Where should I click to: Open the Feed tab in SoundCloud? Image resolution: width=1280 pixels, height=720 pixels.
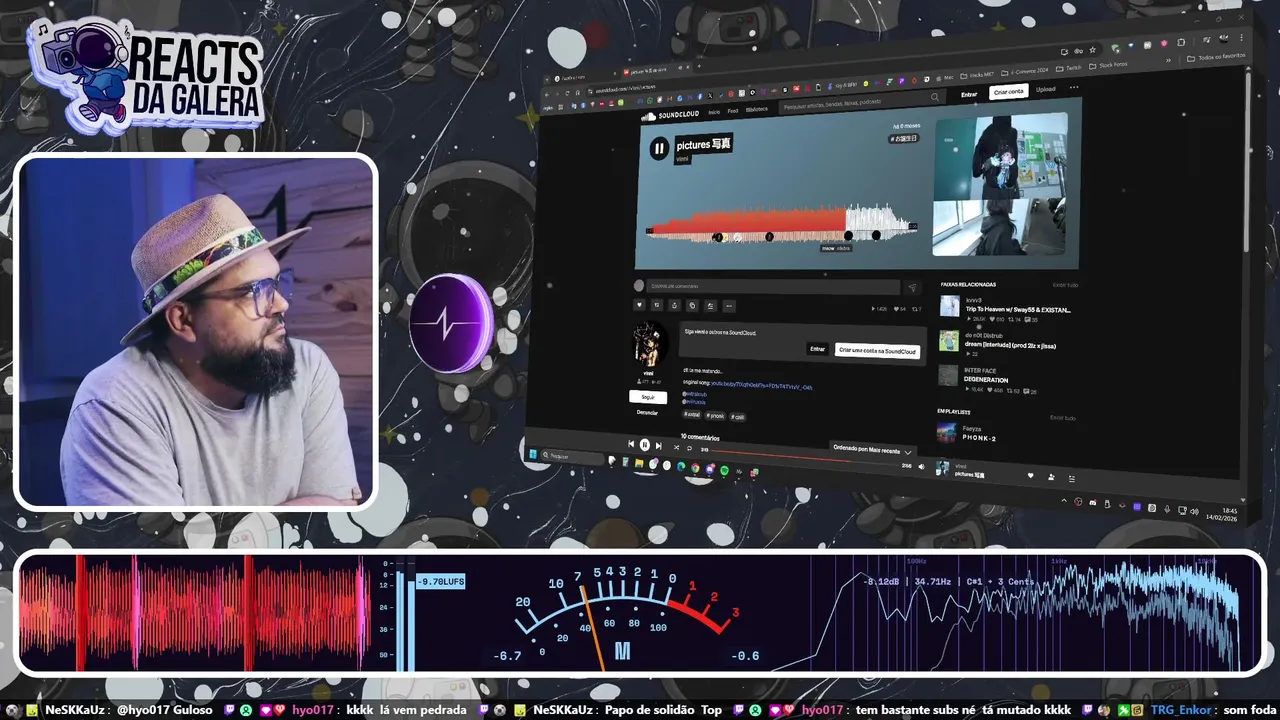point(732,111)
